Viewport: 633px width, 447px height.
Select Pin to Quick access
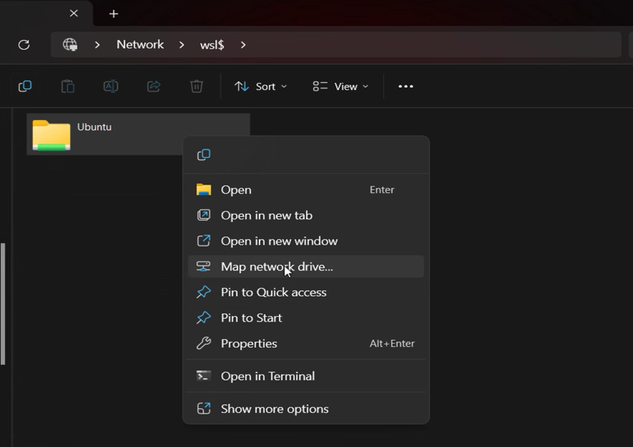point(273,292)
